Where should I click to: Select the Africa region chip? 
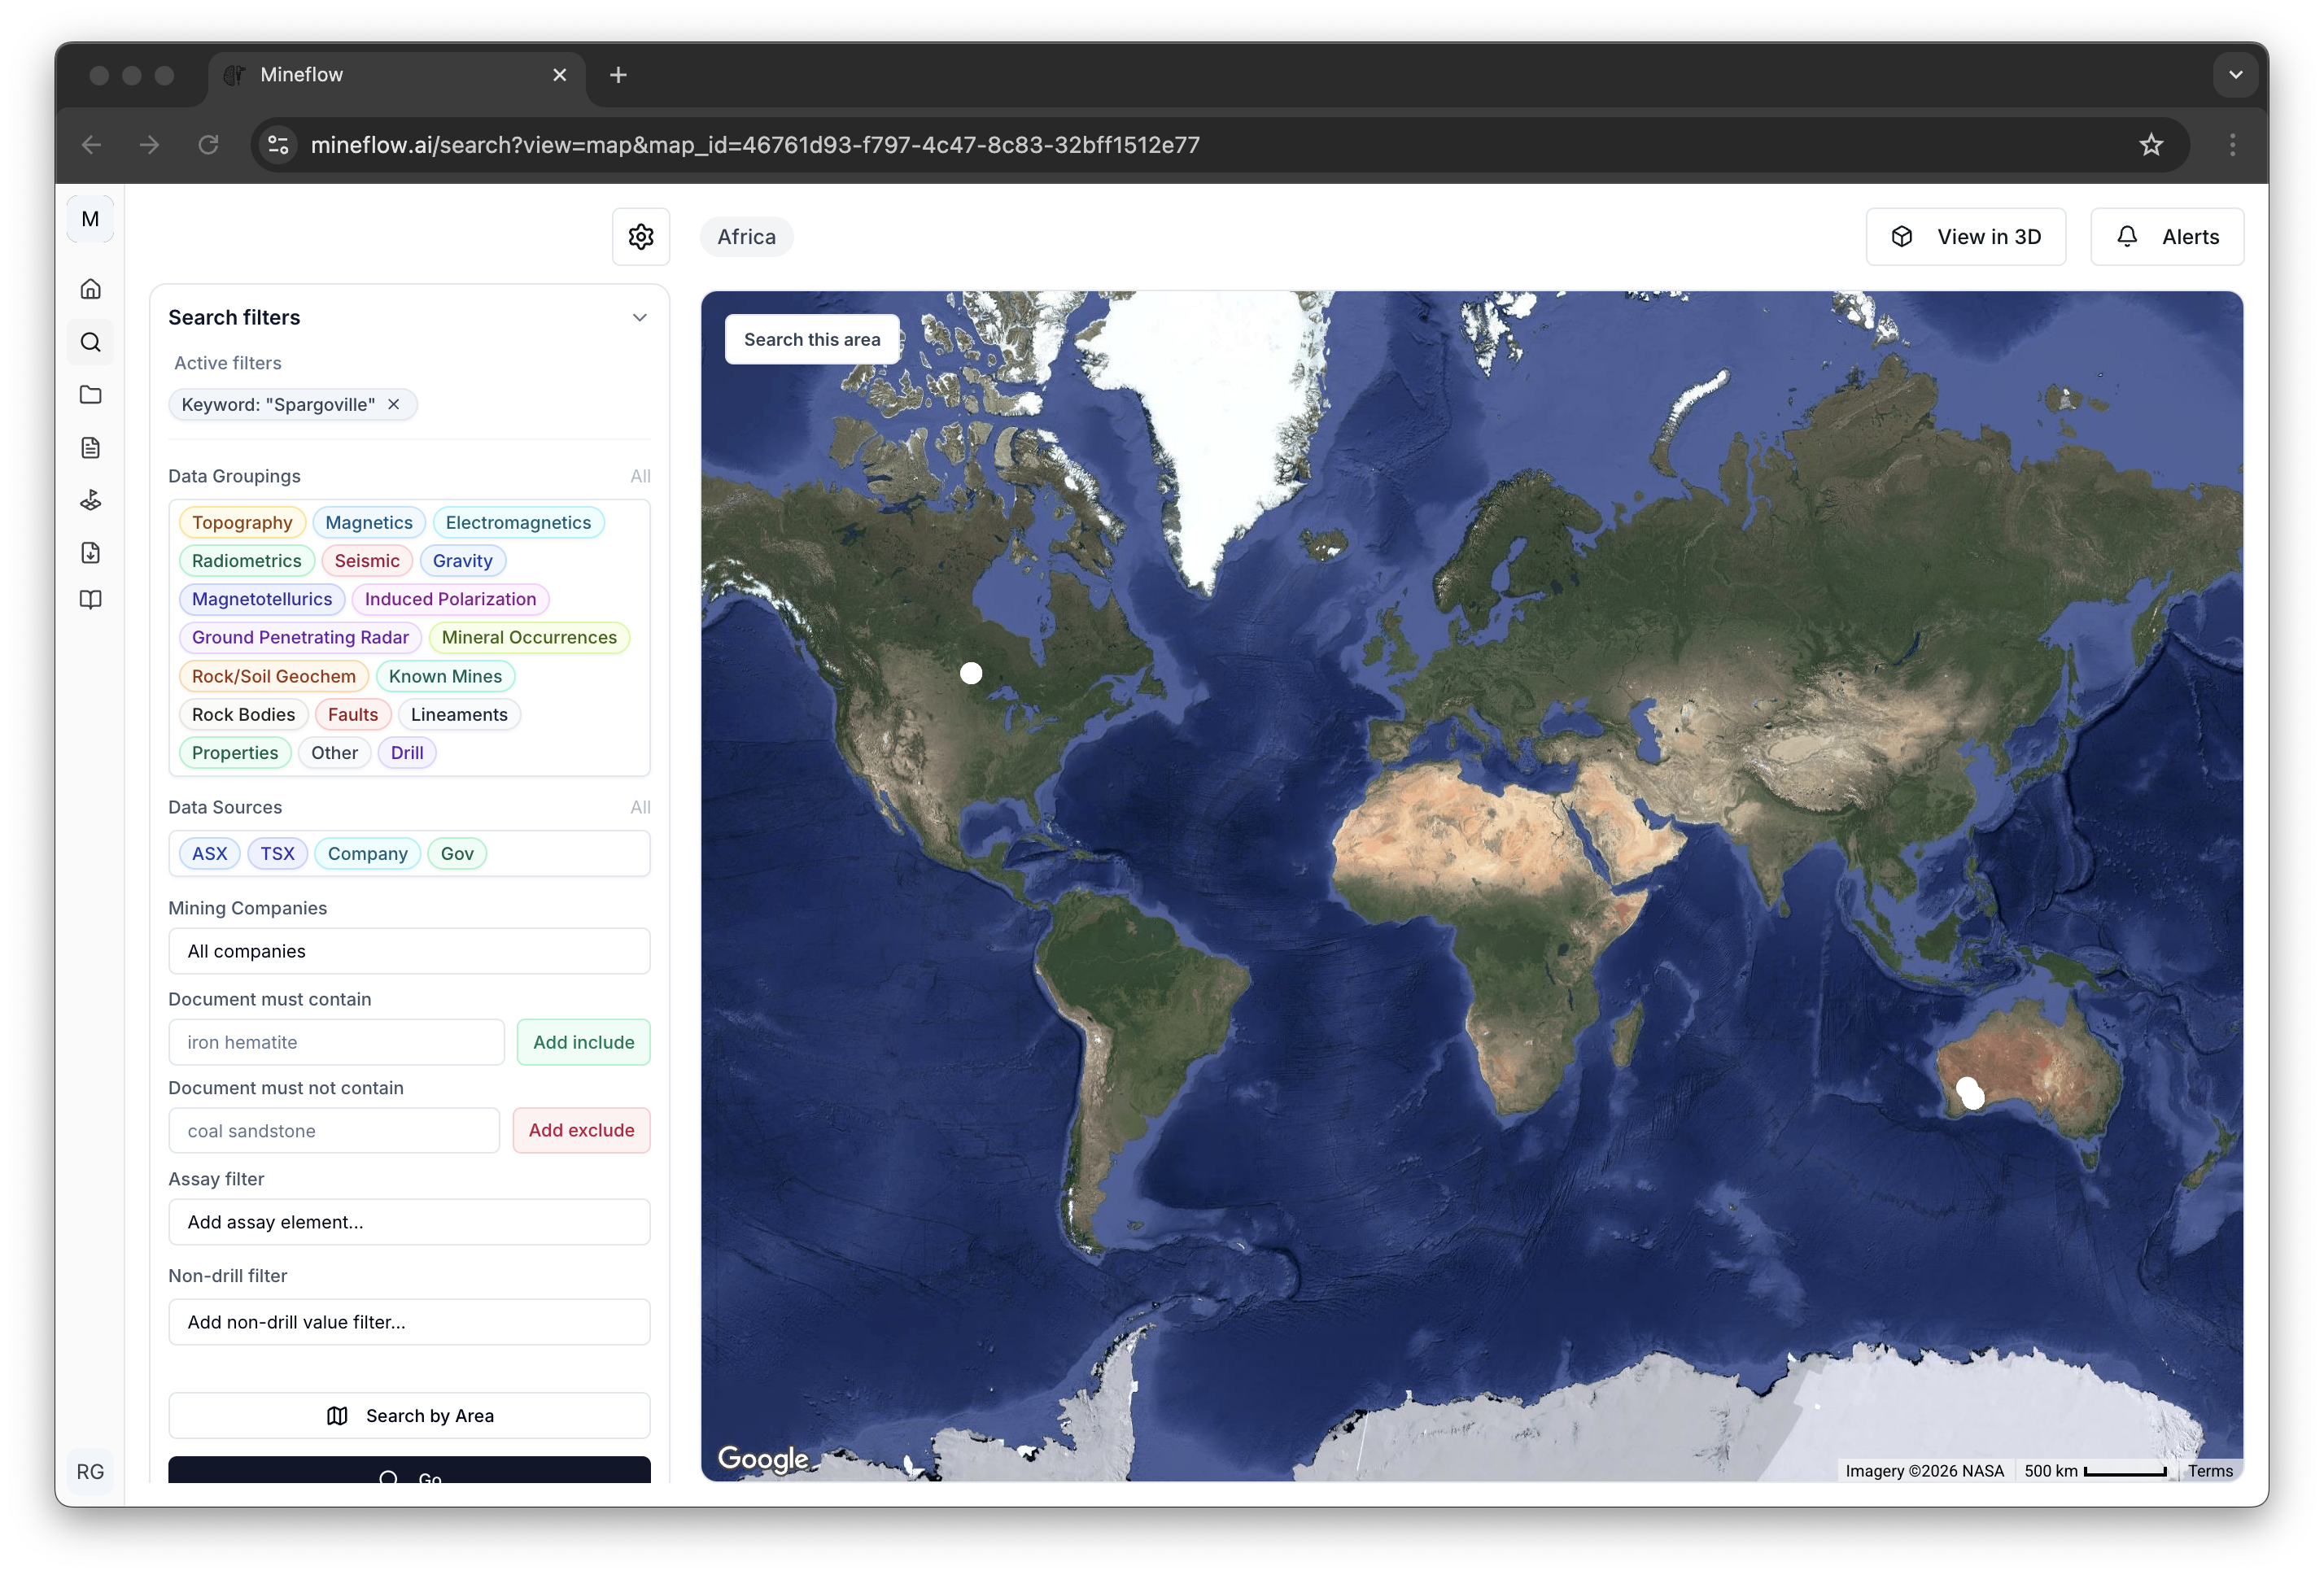[746, 236]
